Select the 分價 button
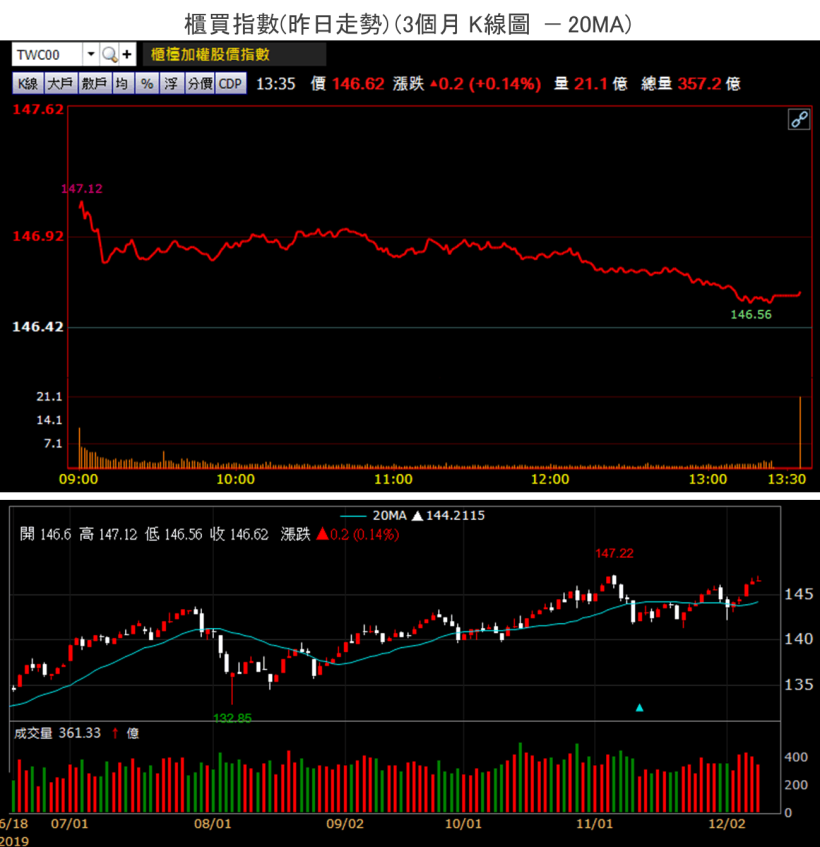 [x=200, y=84]
